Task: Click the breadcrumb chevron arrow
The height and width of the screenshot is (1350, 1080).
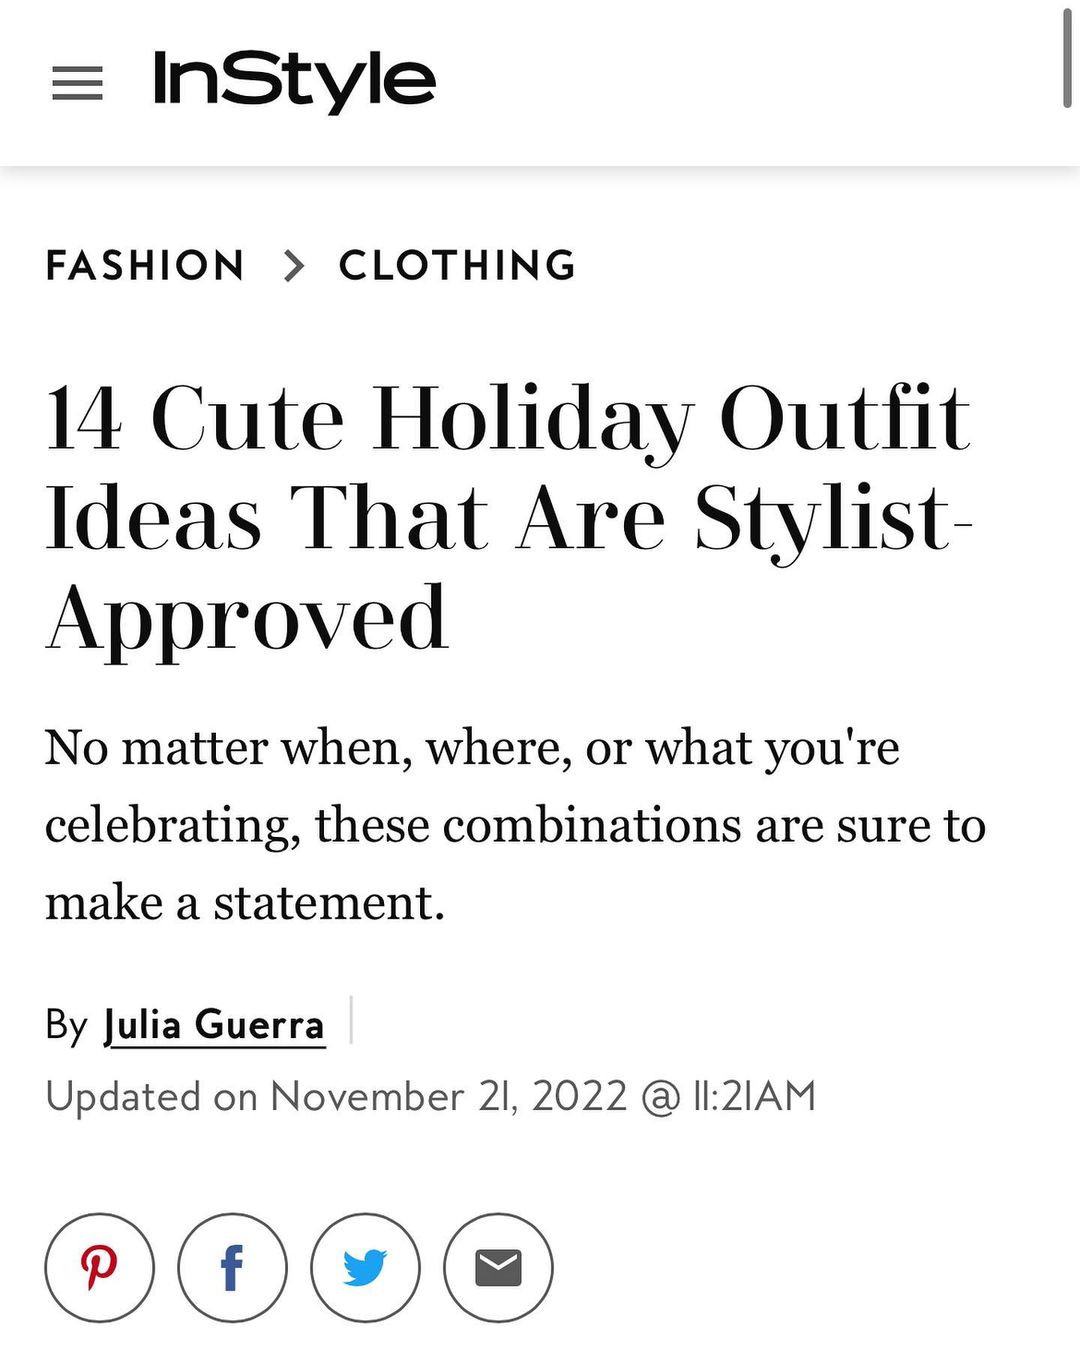Action: coord(293,266)
